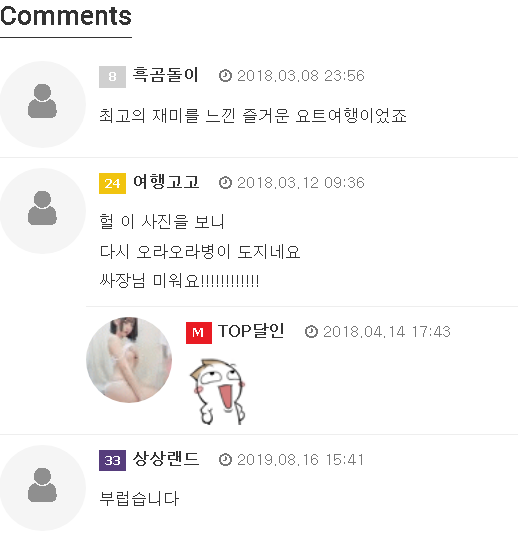The image size is (518, 533).
Task: Click the red M badge
Action: click(x=199, y=333)
